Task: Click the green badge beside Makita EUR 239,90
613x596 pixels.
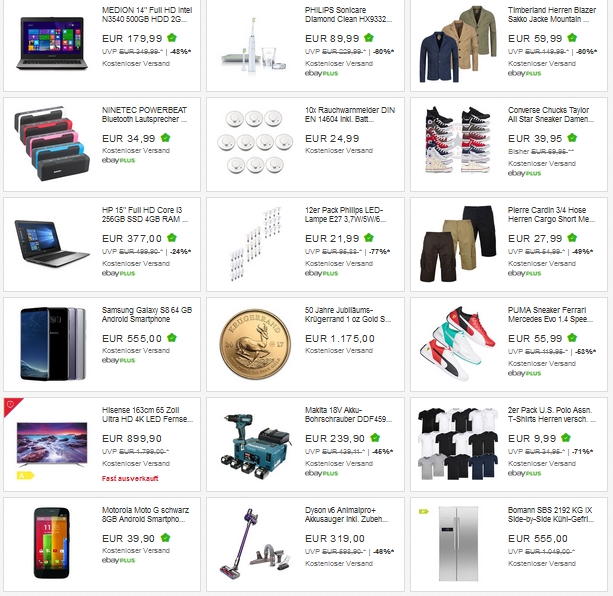Action: (x=375, y=438)
